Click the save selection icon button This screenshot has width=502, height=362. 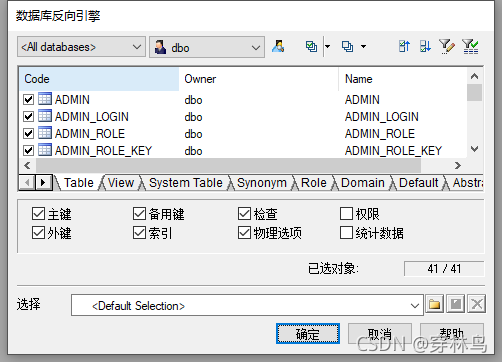[x=456, y=304]
